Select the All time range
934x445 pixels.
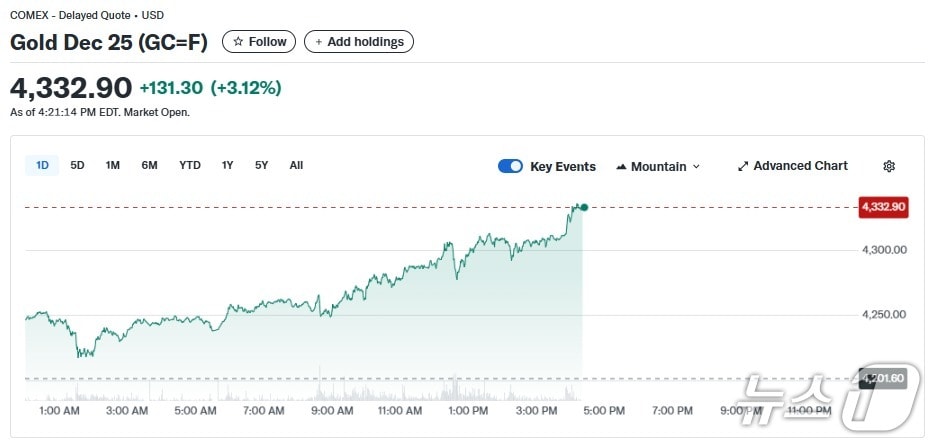pos(296,165)
